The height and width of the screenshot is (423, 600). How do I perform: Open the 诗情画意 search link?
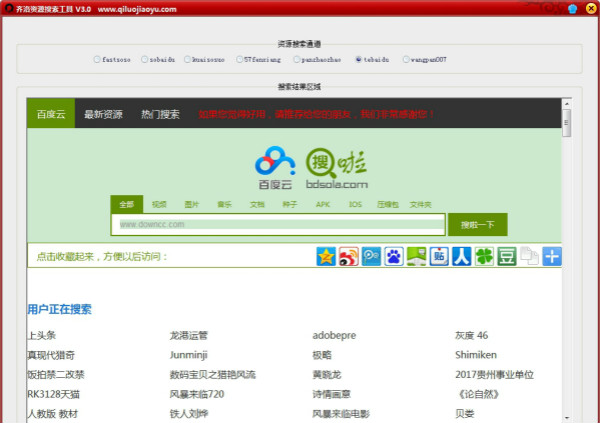(x=331, y=394)
